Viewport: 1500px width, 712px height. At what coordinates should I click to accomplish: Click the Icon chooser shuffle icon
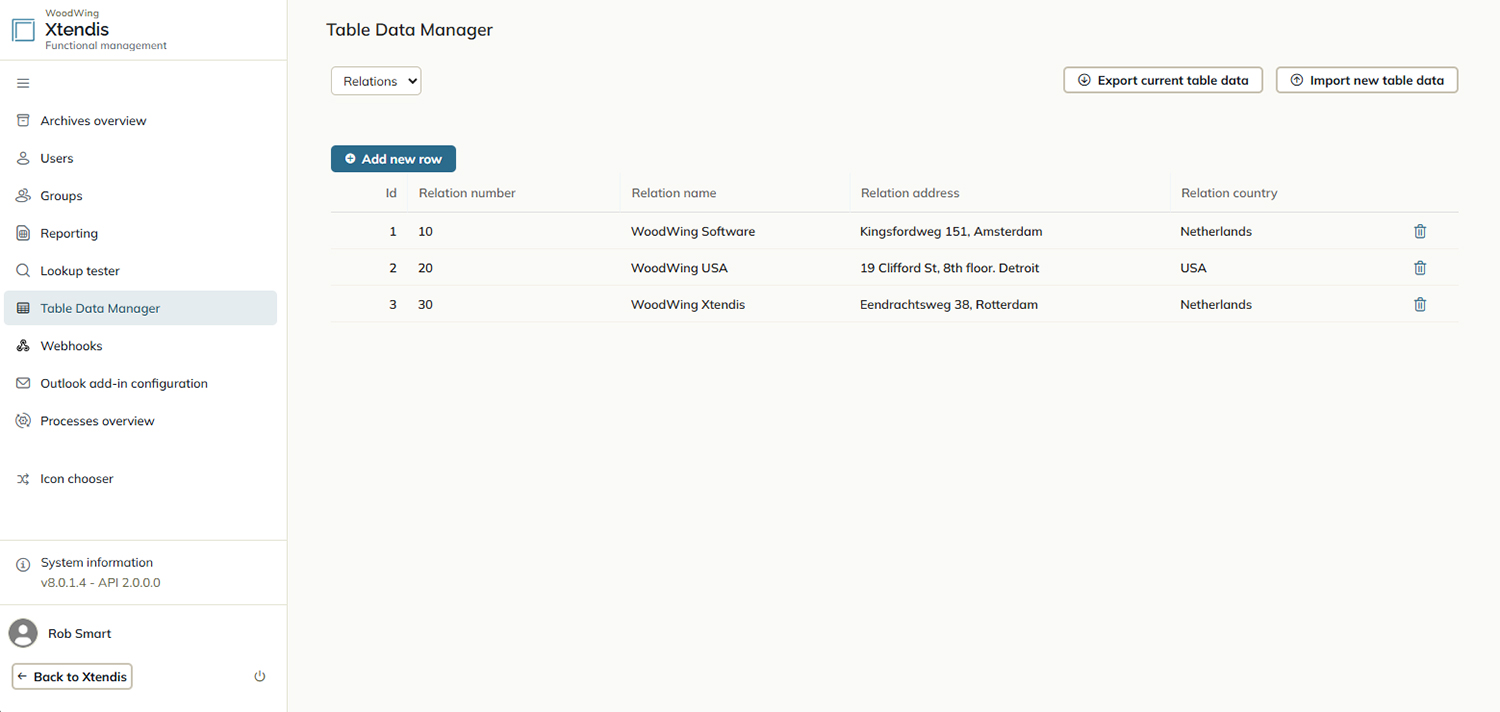pos(23,479)
